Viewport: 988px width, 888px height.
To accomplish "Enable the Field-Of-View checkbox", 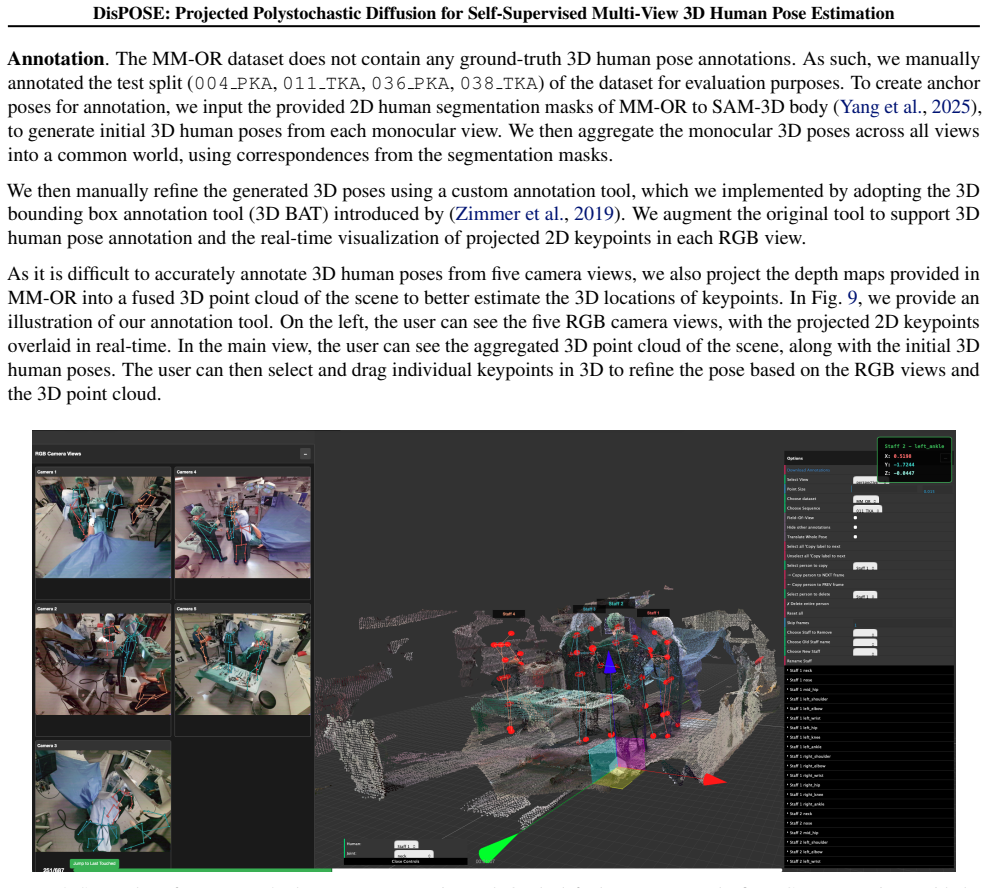I will coord(855,517).
